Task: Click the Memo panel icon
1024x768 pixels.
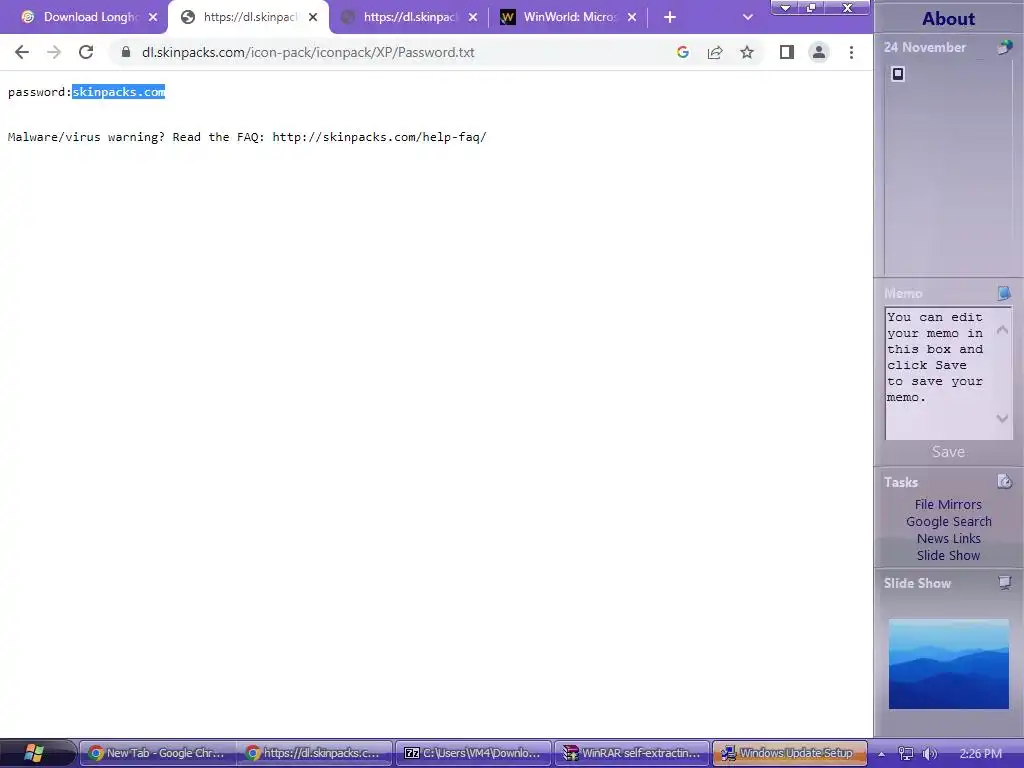Action: pos(1004,293)
